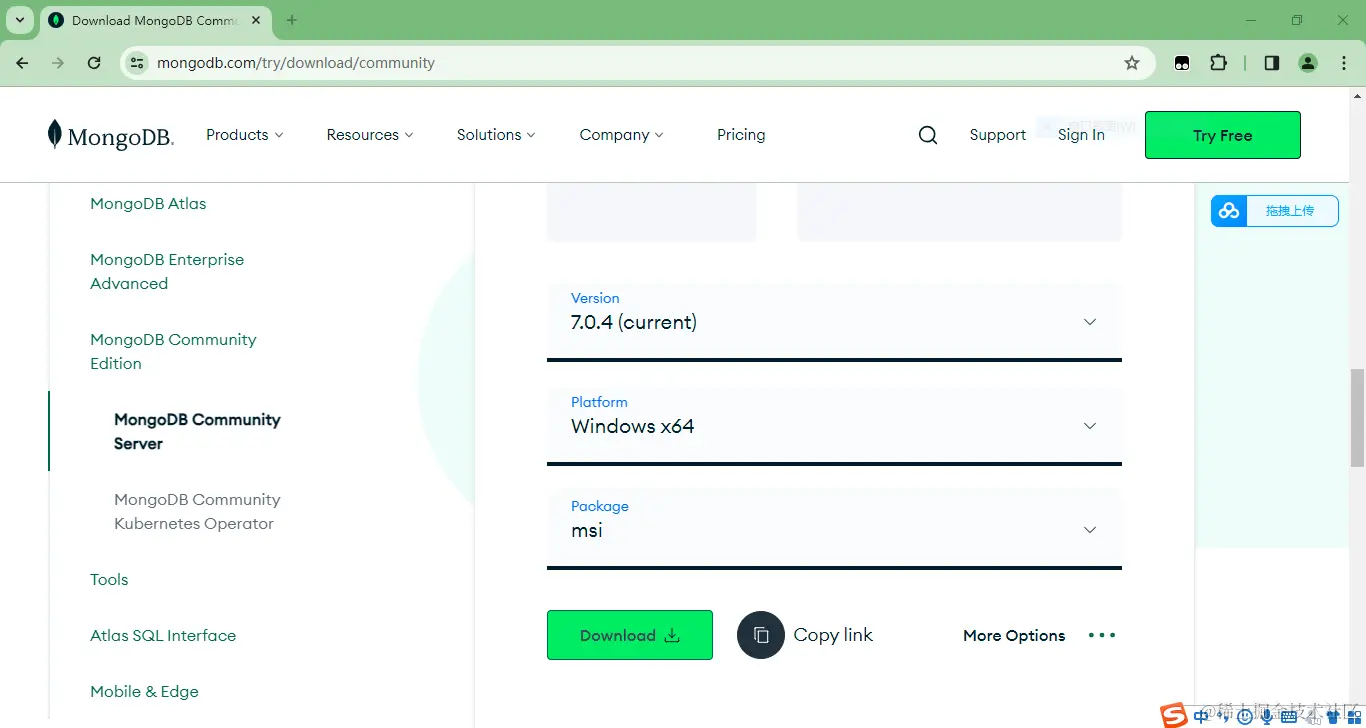Expand the Solutions menu
Viewport: 1366px width, 728px height.
495,135
